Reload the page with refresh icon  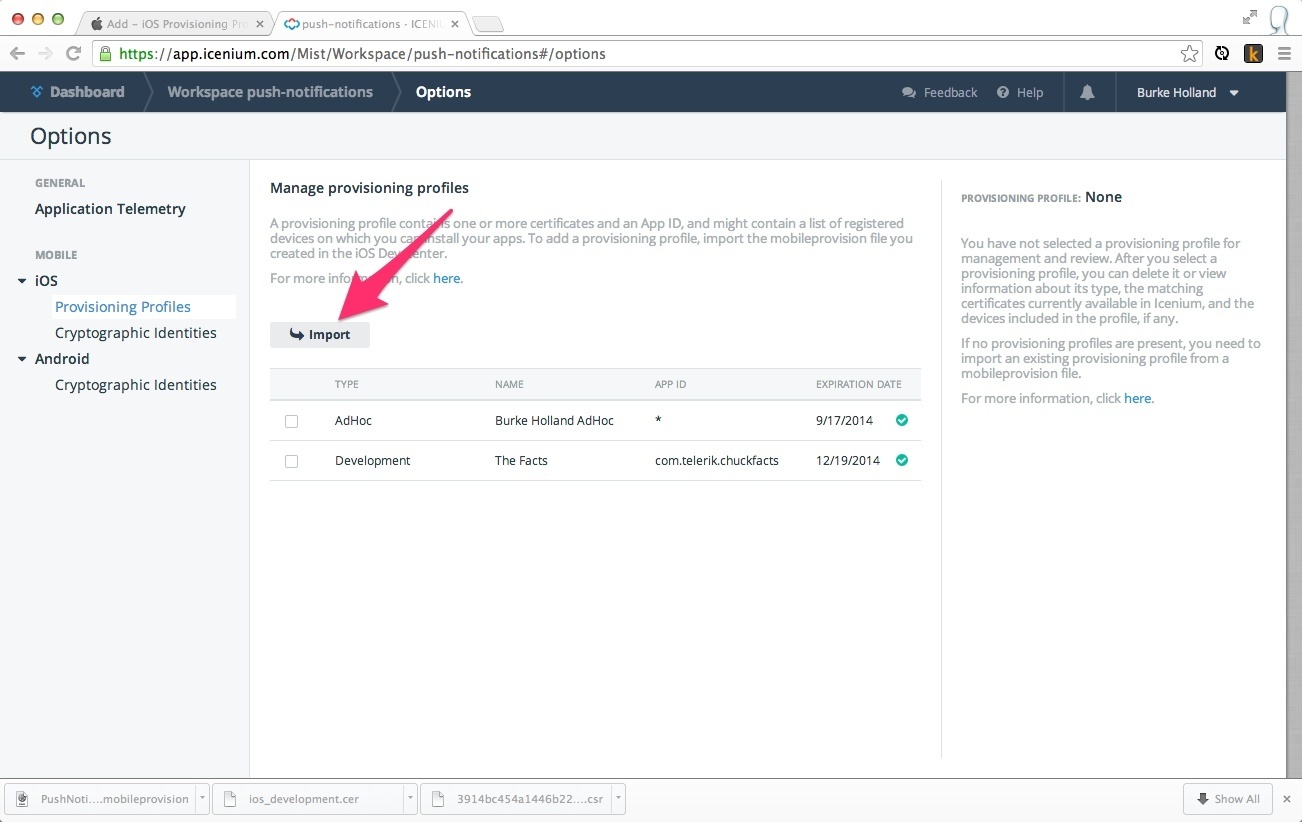pos(73,54)
